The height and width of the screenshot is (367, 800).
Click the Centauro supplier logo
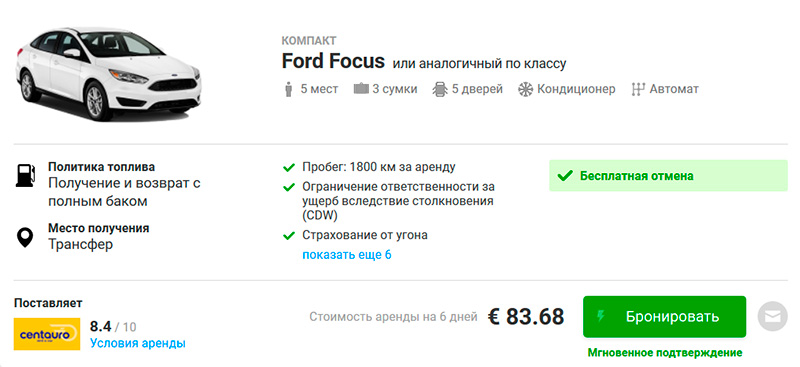46,334
